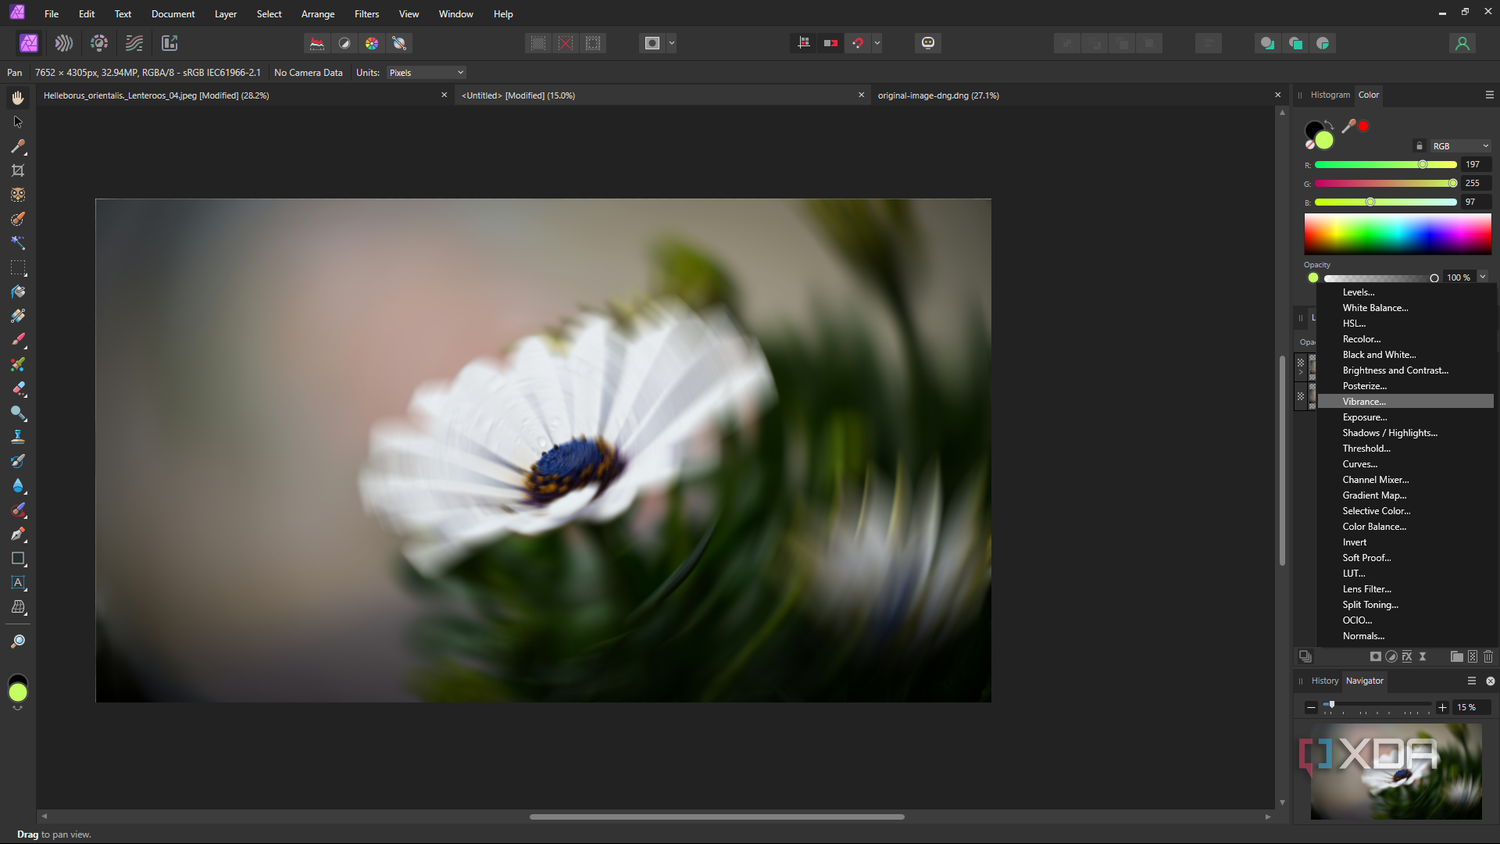Open the RGB color model dropdown
Image resolution: width=1500 pixels, height=844 pixels.
point(1461,146)
